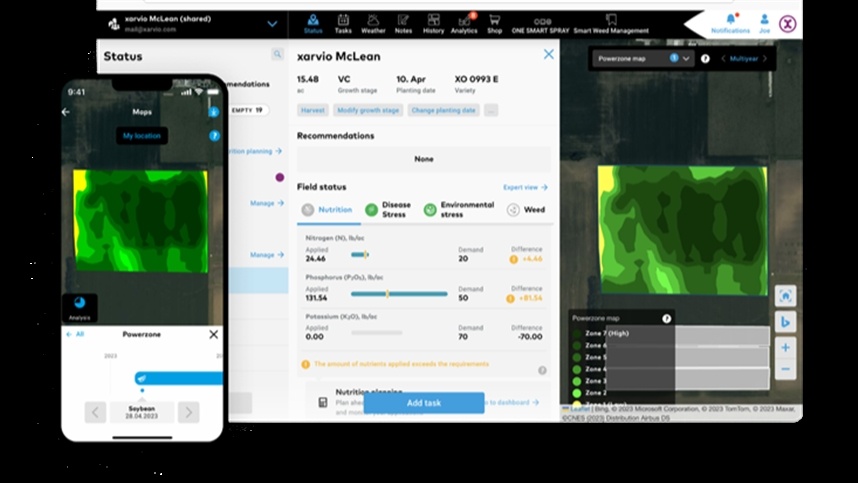Open the Weather icon in top navigation

pyautogui.click(x=373, y=23)
